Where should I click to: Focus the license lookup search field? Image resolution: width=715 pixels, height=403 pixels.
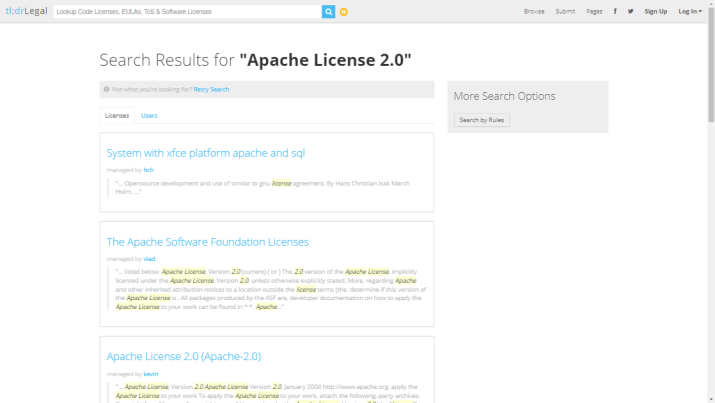pyautogui.click(x=186, y=11)
